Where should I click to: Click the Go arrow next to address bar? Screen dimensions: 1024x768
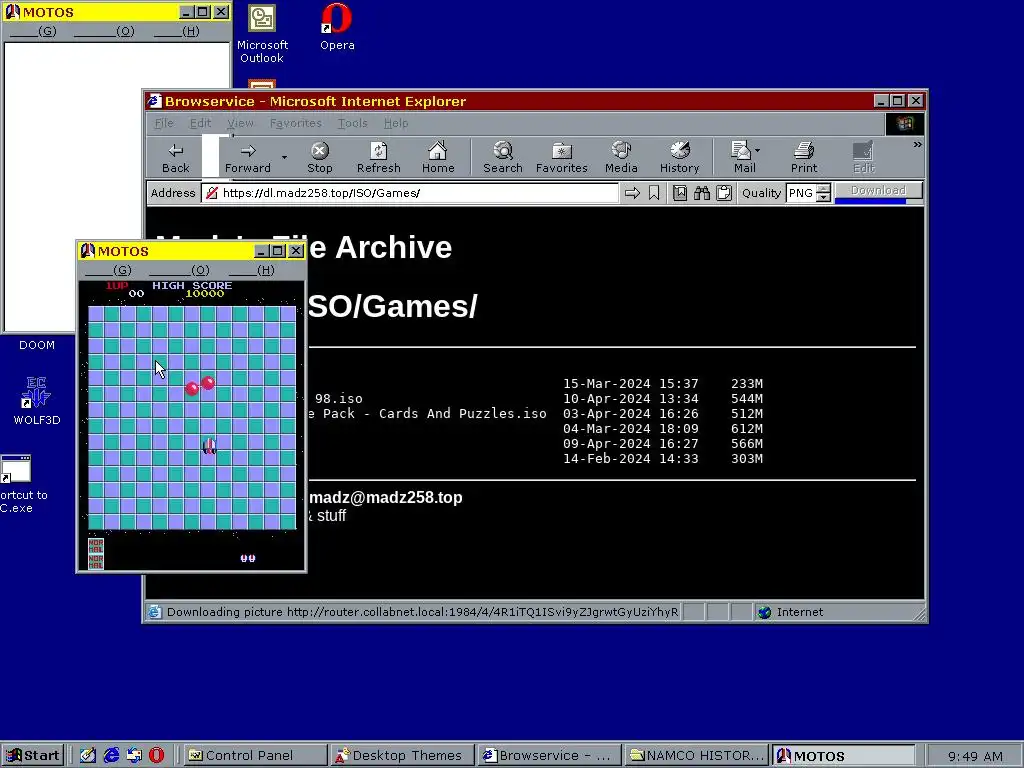point(632,193)
